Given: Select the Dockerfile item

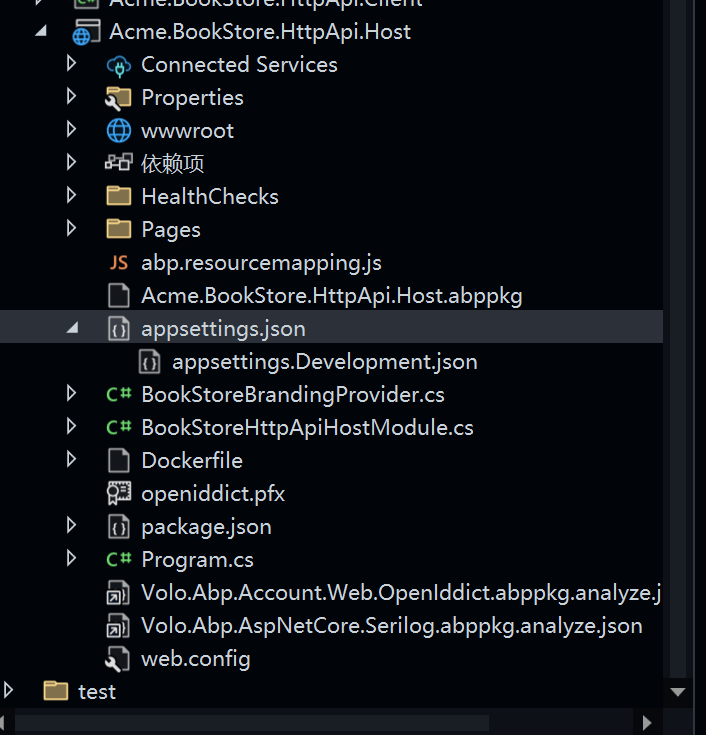Looking at the screenshot, I should 191,461.
